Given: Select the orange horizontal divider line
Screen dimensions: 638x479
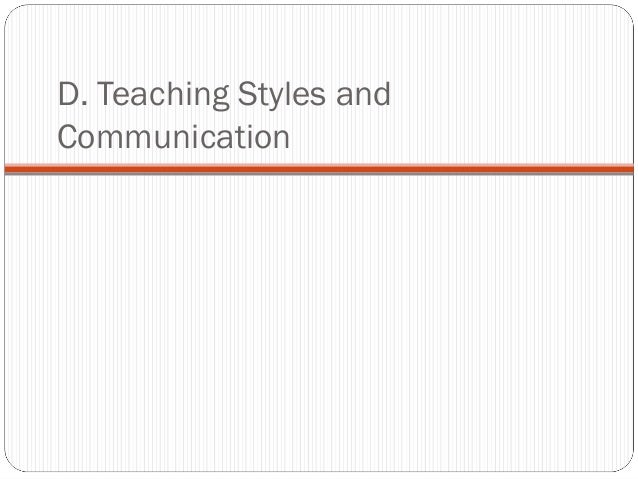Looking at the screenshot, I should pos(319,168).
